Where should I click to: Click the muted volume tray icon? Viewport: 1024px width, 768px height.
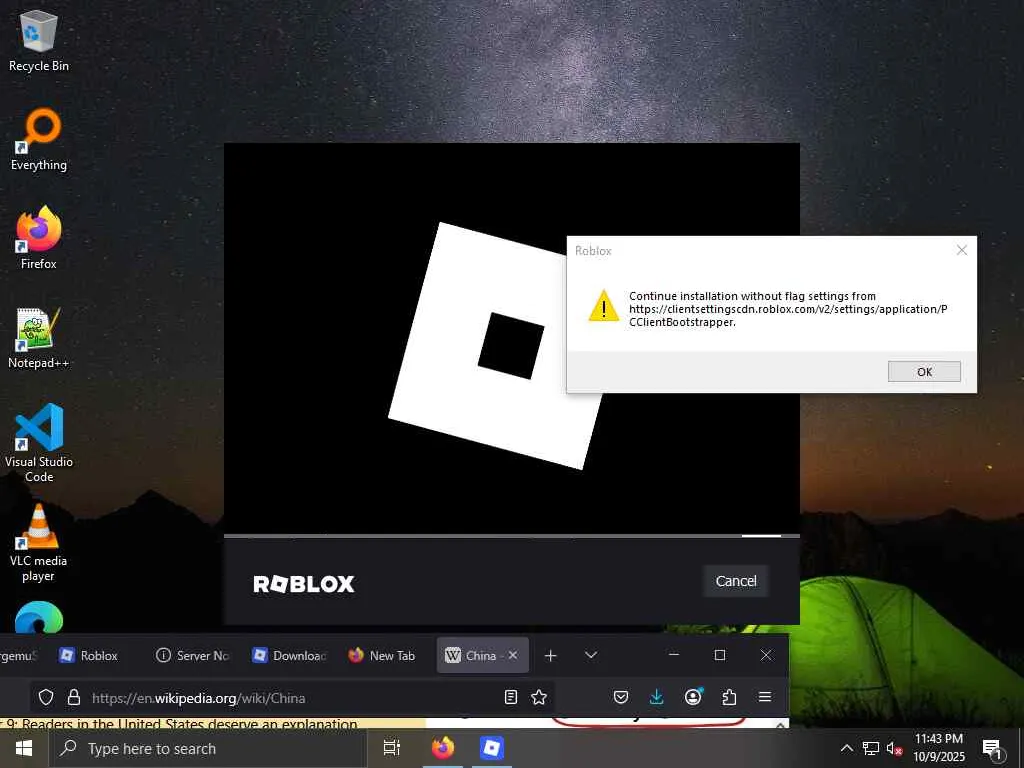tap(894, 748)
